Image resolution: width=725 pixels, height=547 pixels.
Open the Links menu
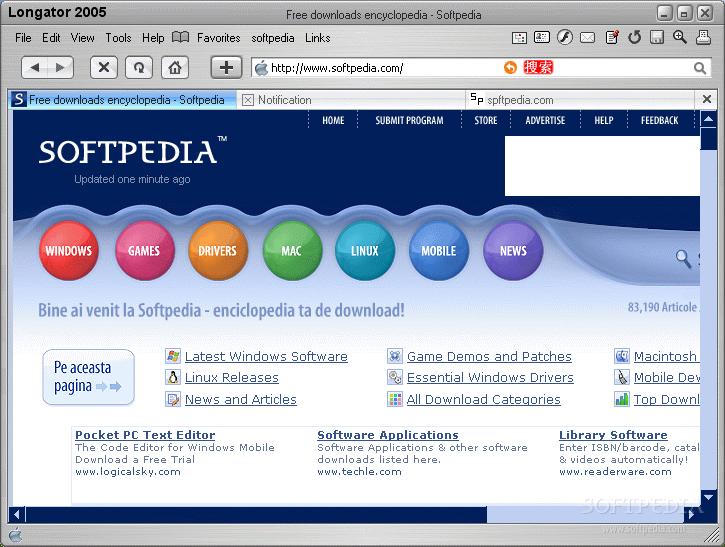(x=318, y=38)
